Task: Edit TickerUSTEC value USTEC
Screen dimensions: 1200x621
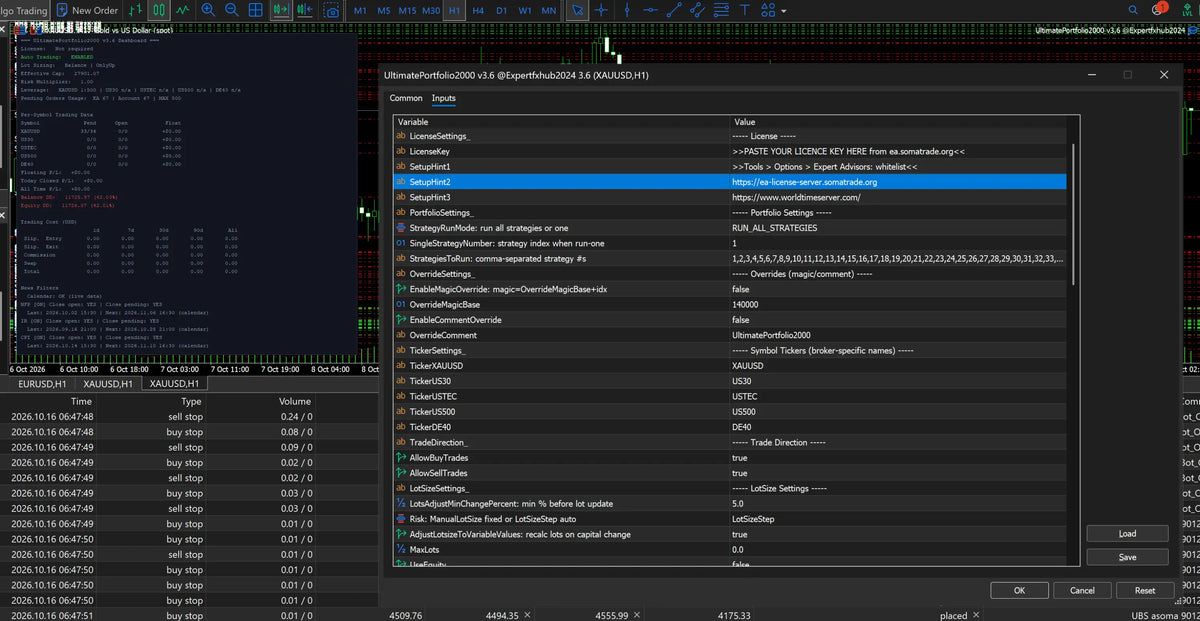Action: pos(898,397)
